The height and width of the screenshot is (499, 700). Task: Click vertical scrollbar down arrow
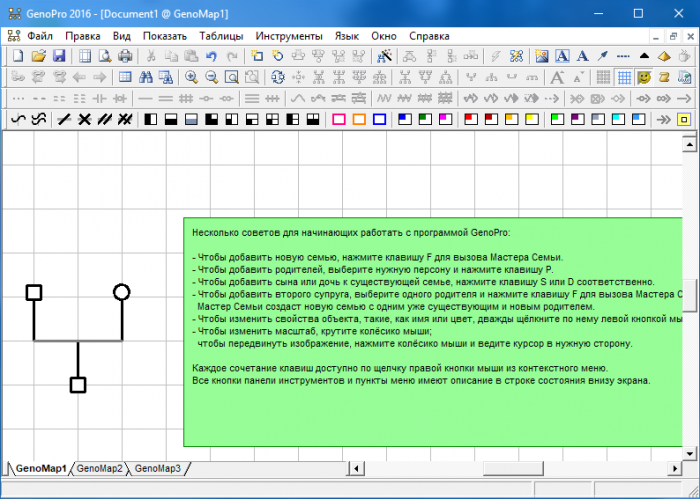pyautogui.click(x=690, y=454)
